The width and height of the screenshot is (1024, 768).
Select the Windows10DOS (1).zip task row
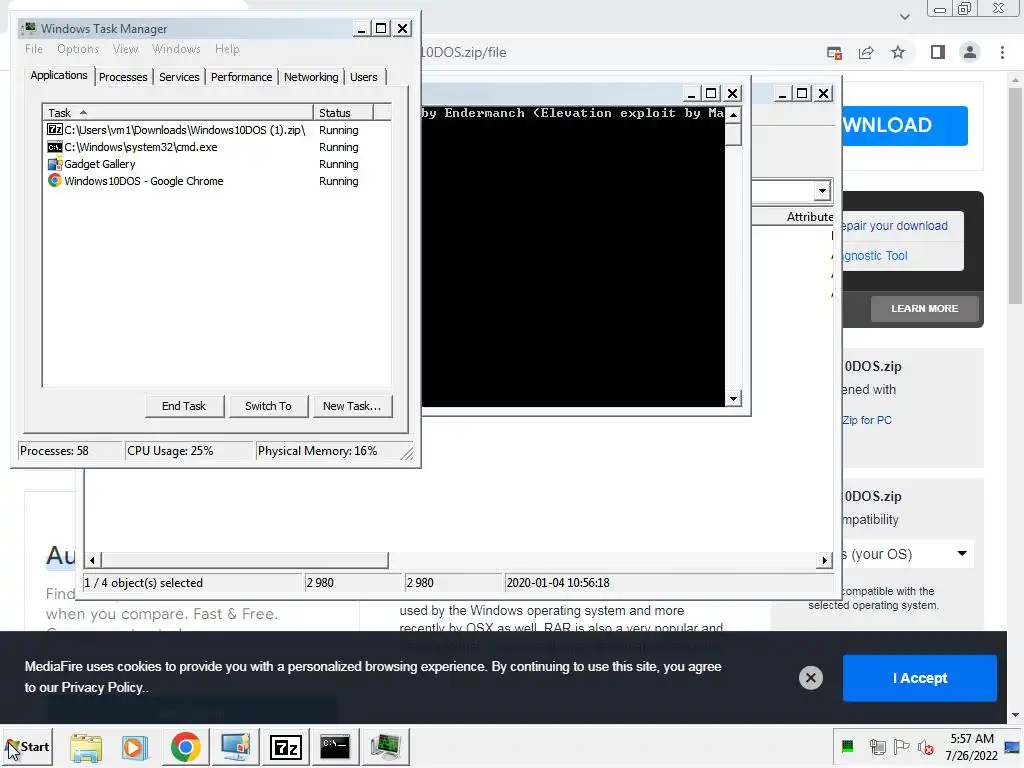217,130
